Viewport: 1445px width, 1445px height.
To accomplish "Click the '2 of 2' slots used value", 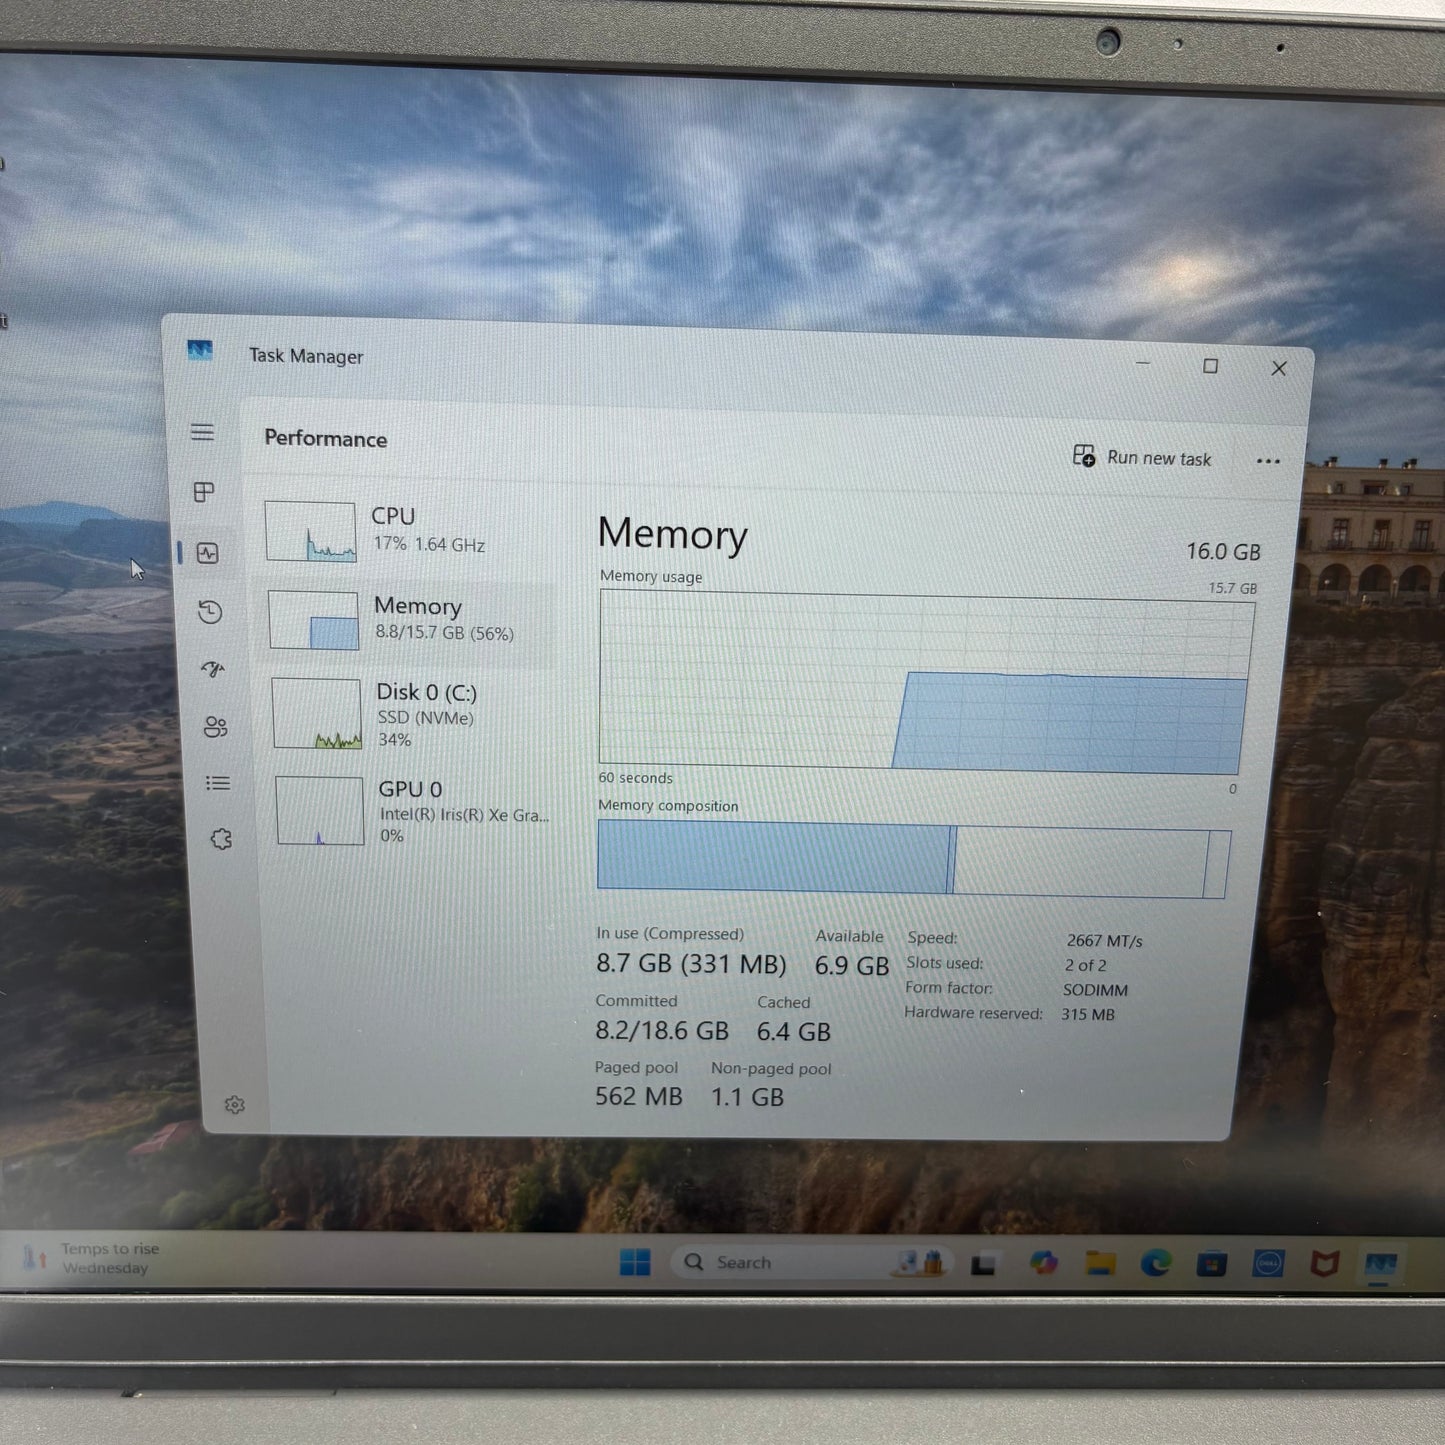I will 1085,965.
